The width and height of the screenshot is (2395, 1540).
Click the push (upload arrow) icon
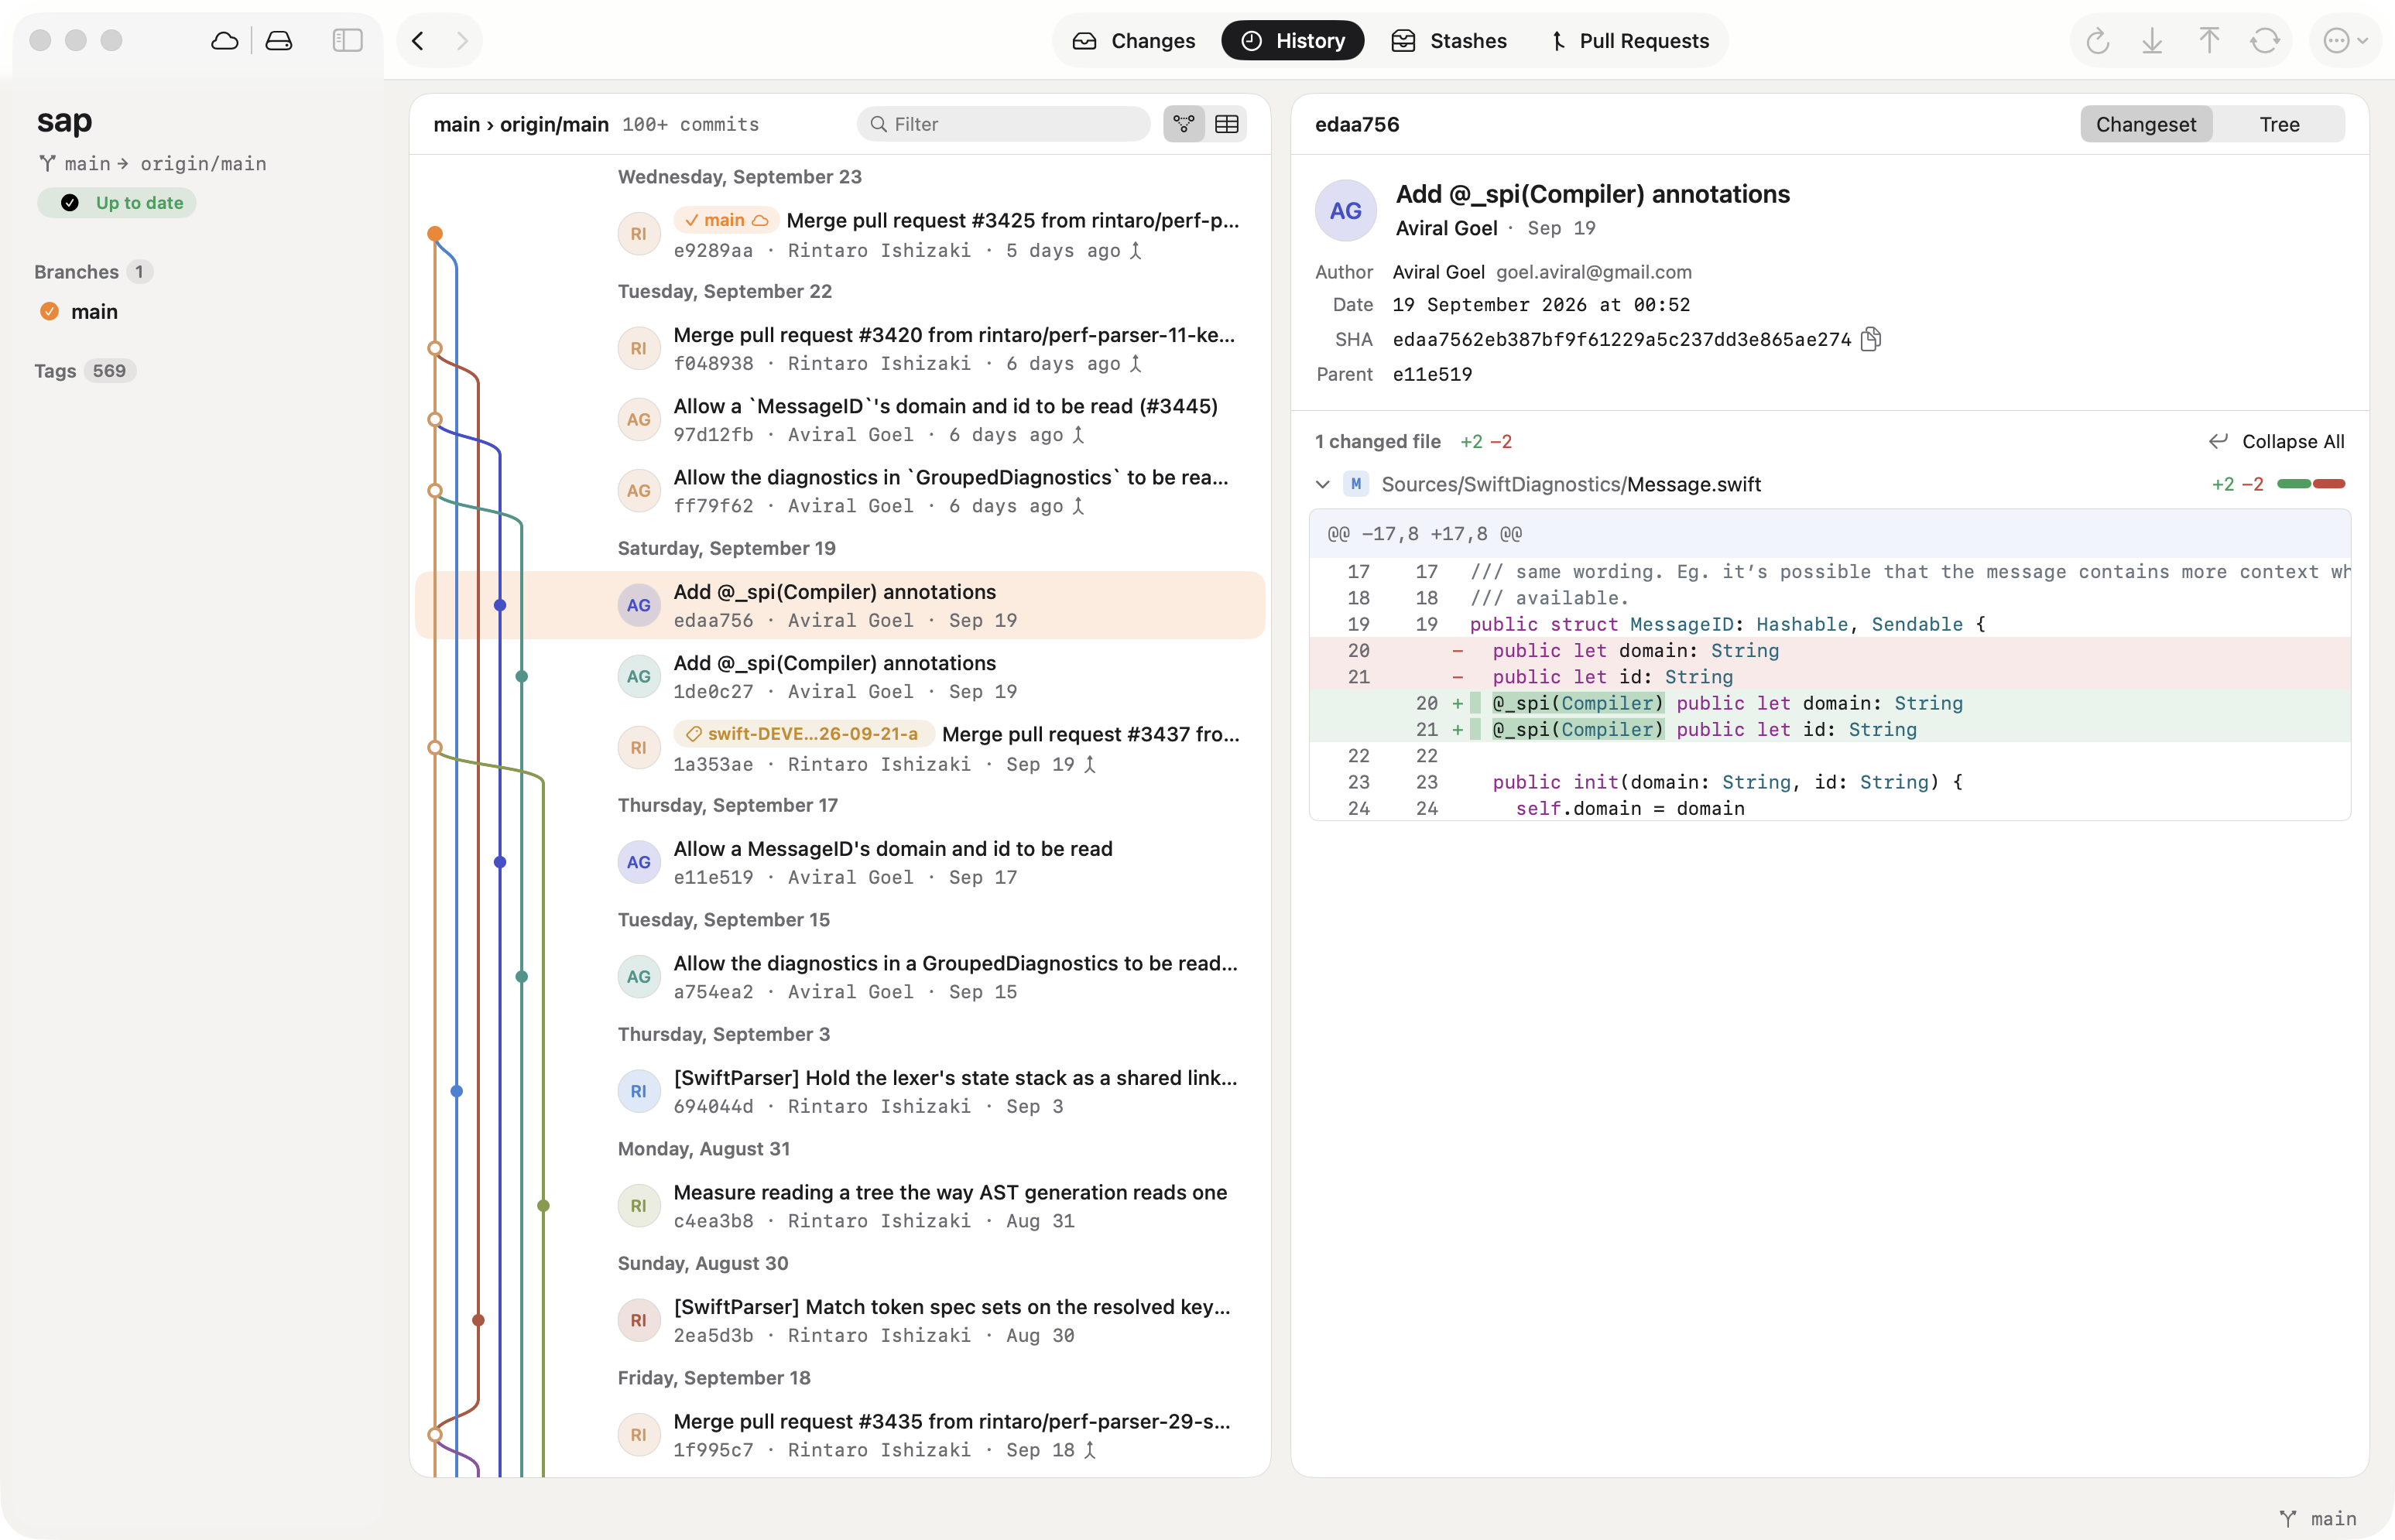pyautogui.click(x=2209, y=40)
